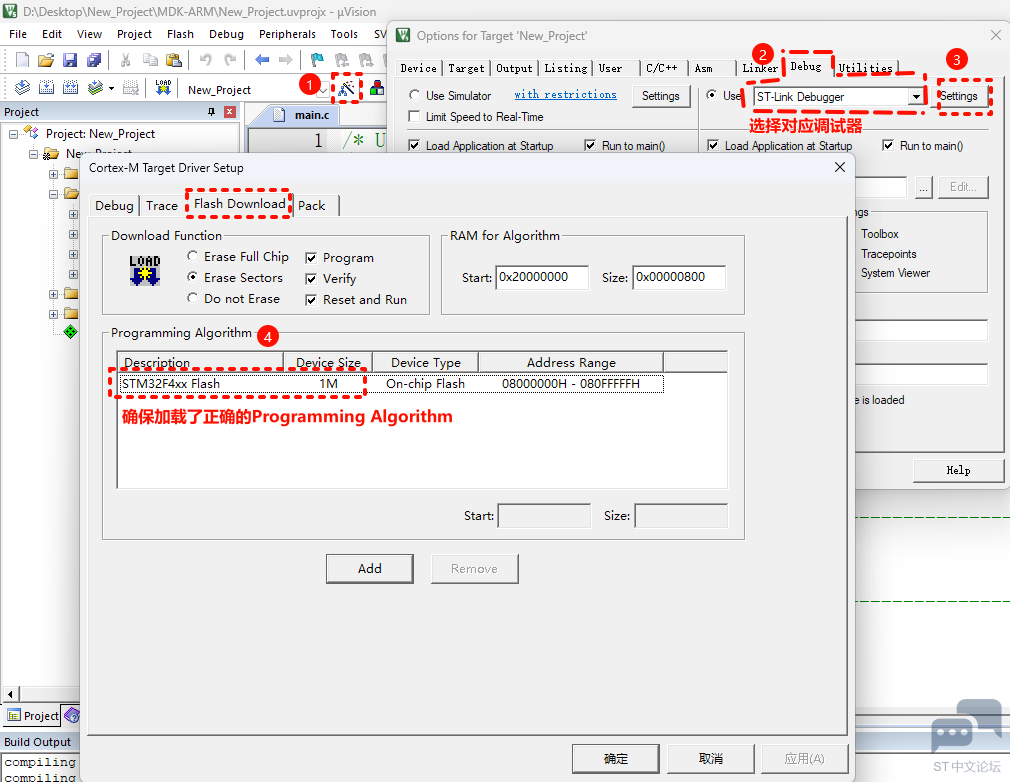The image size is (1010, 782).
Task: Open the New_Project target dropdown
Action: (322, 90)
